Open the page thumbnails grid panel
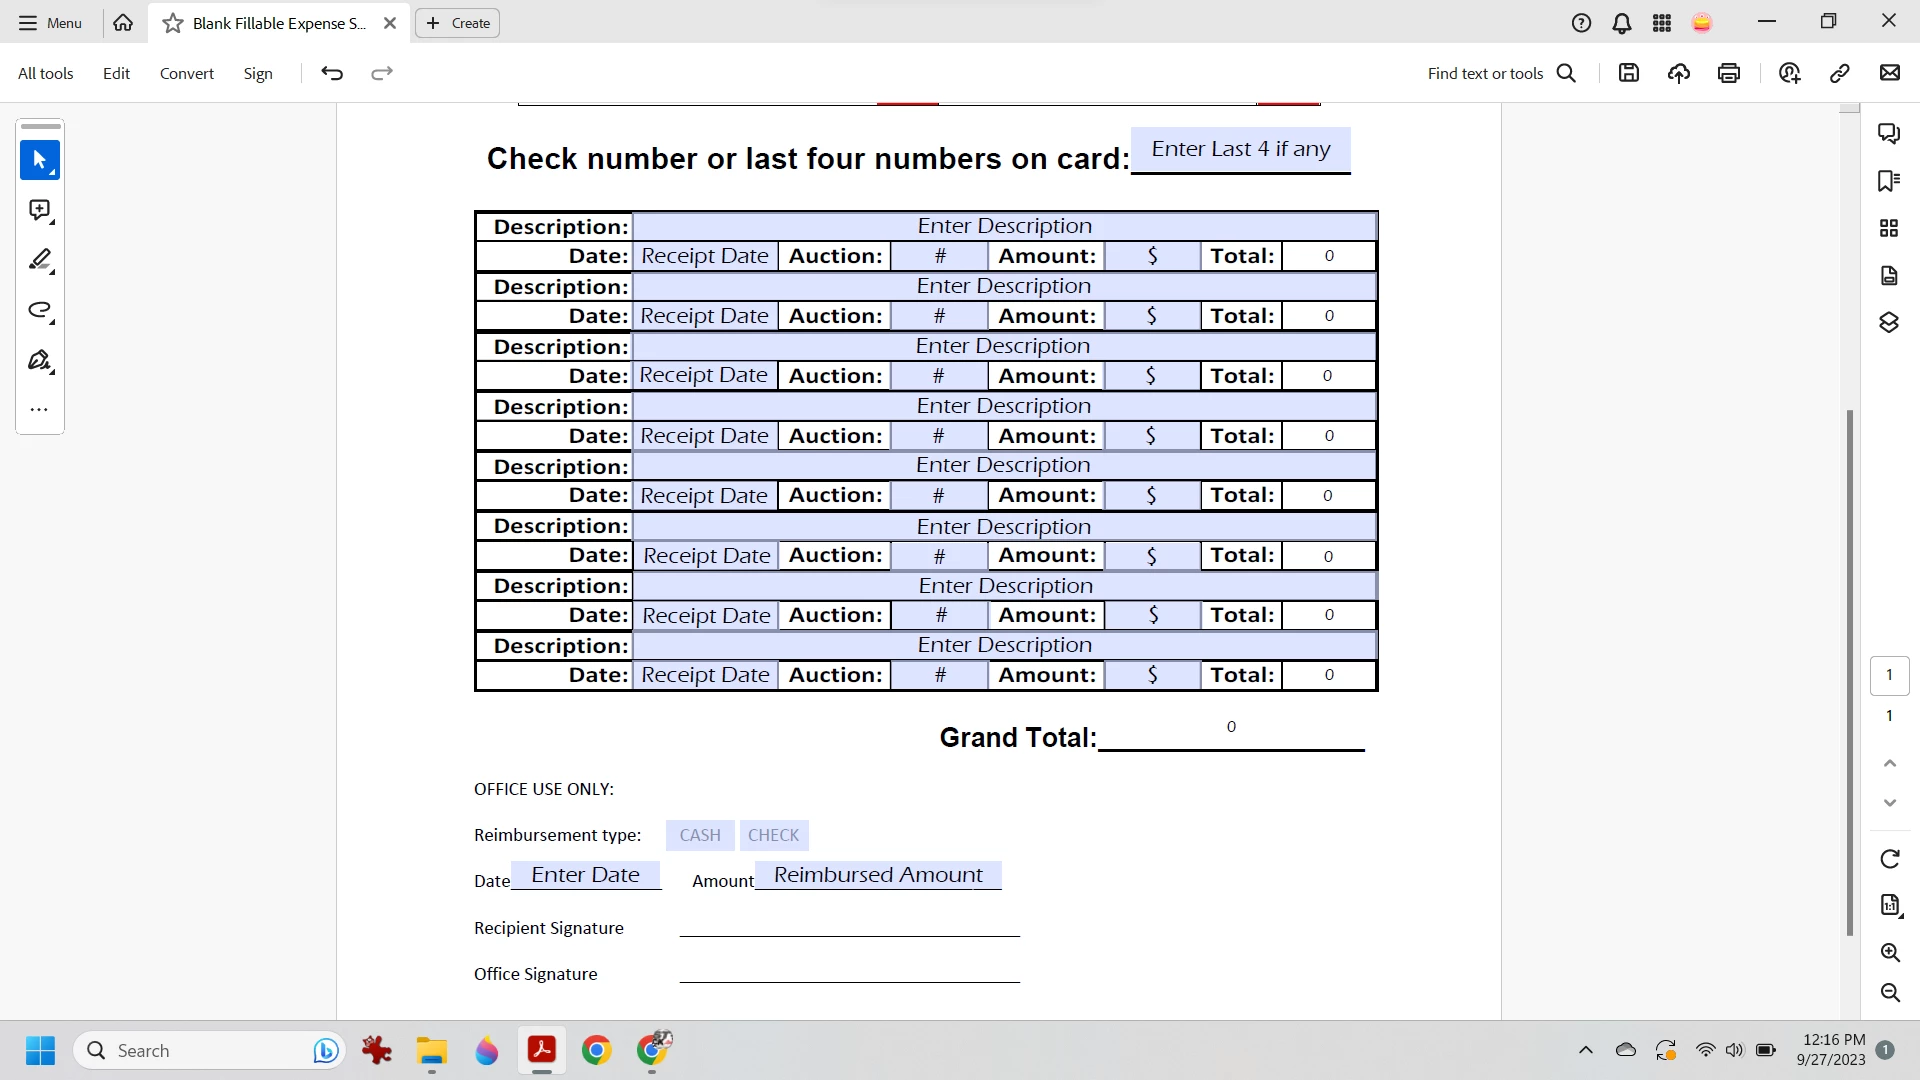This screenshot has width=1920, height=1080. [x=1888, y=228]
